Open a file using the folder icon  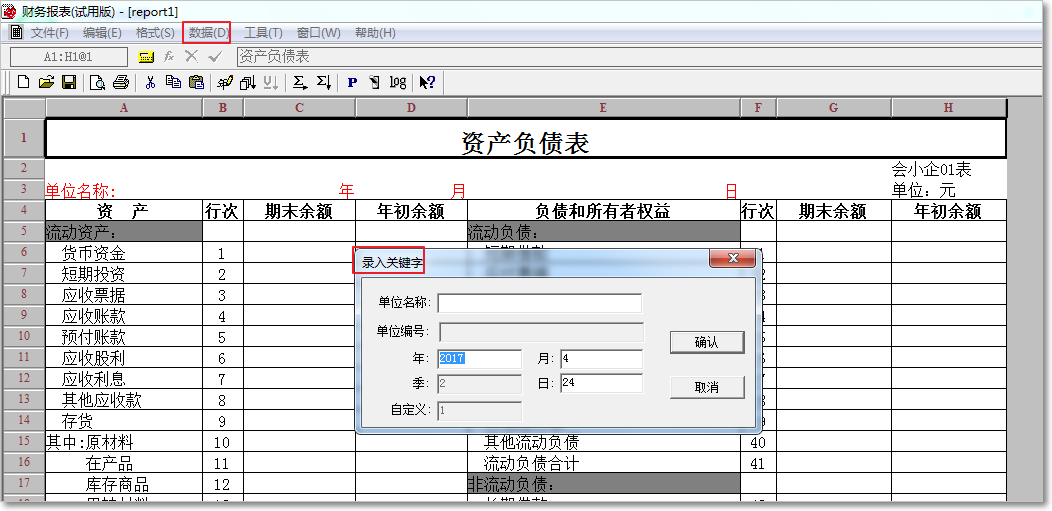[46, 82]
